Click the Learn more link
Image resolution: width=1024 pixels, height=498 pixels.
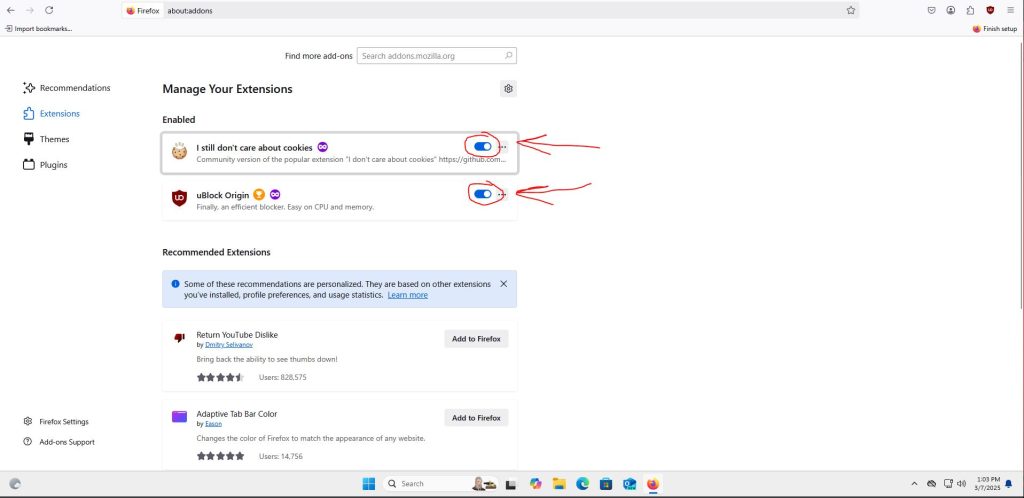pyautogui.click(x=408, y=295)
